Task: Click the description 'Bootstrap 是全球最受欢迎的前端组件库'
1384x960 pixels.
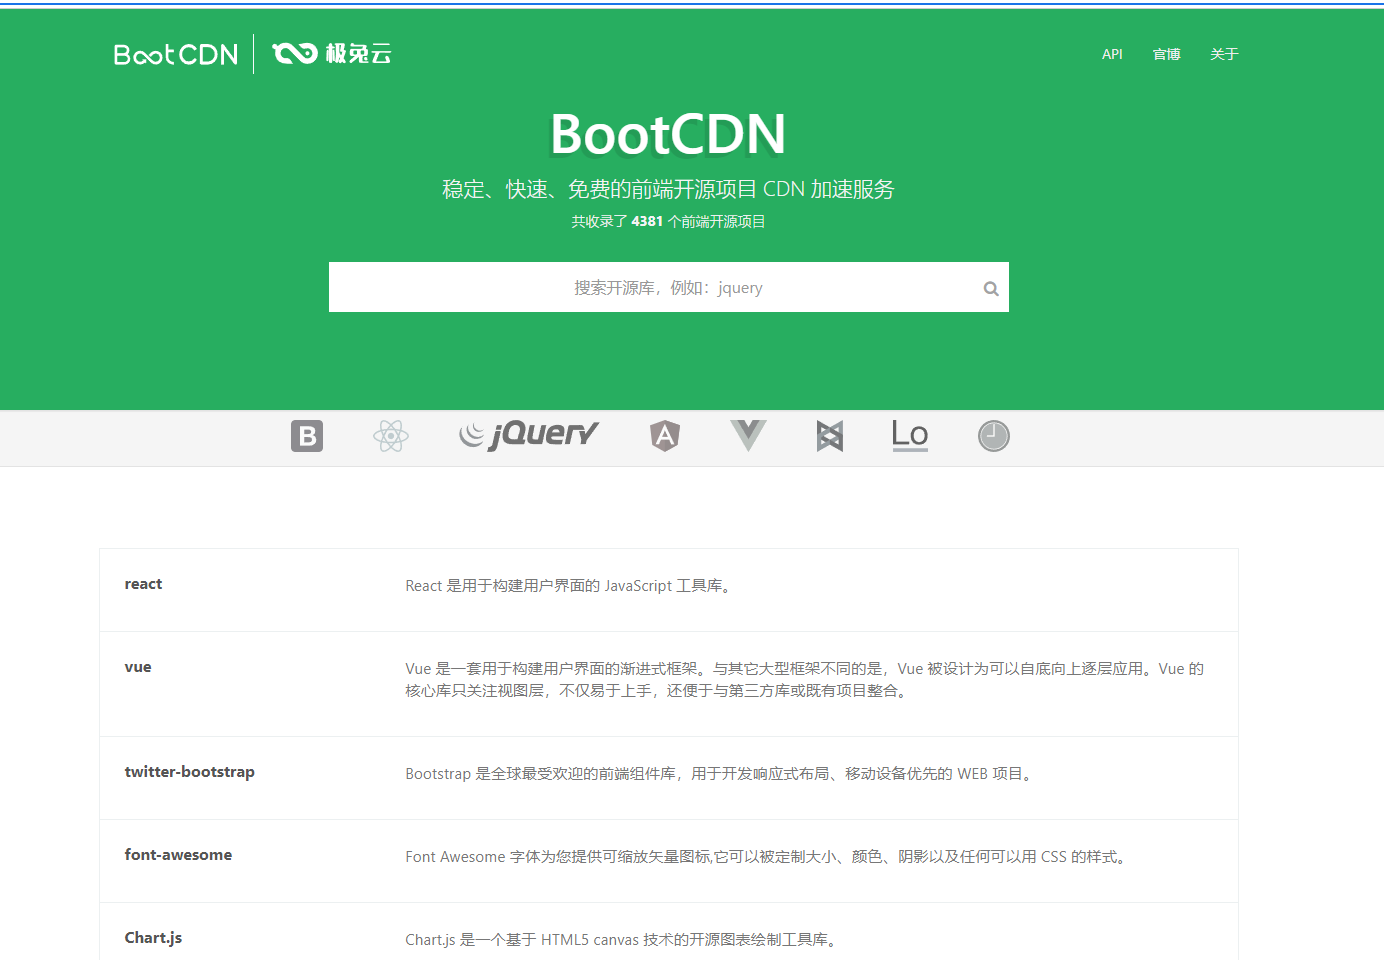Action: pyautogui.click(x=720, y=774)
